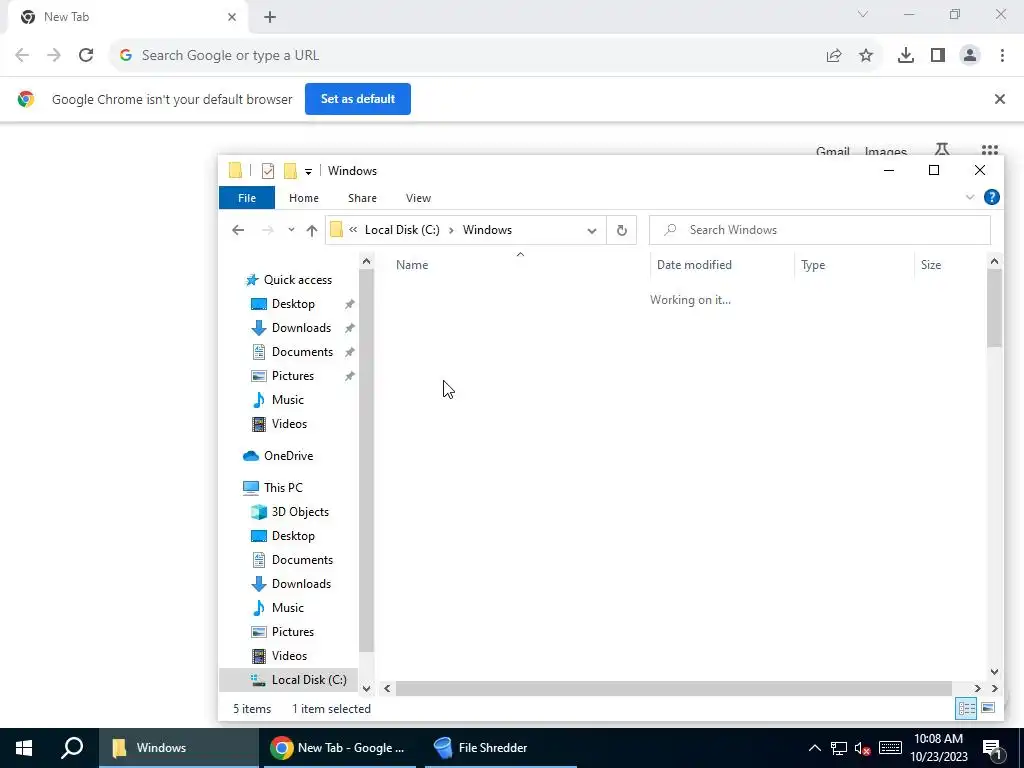Click navigation pane vertical scrollbar
The height and width of the screenshot is (768, 1024).
[366, 460]
